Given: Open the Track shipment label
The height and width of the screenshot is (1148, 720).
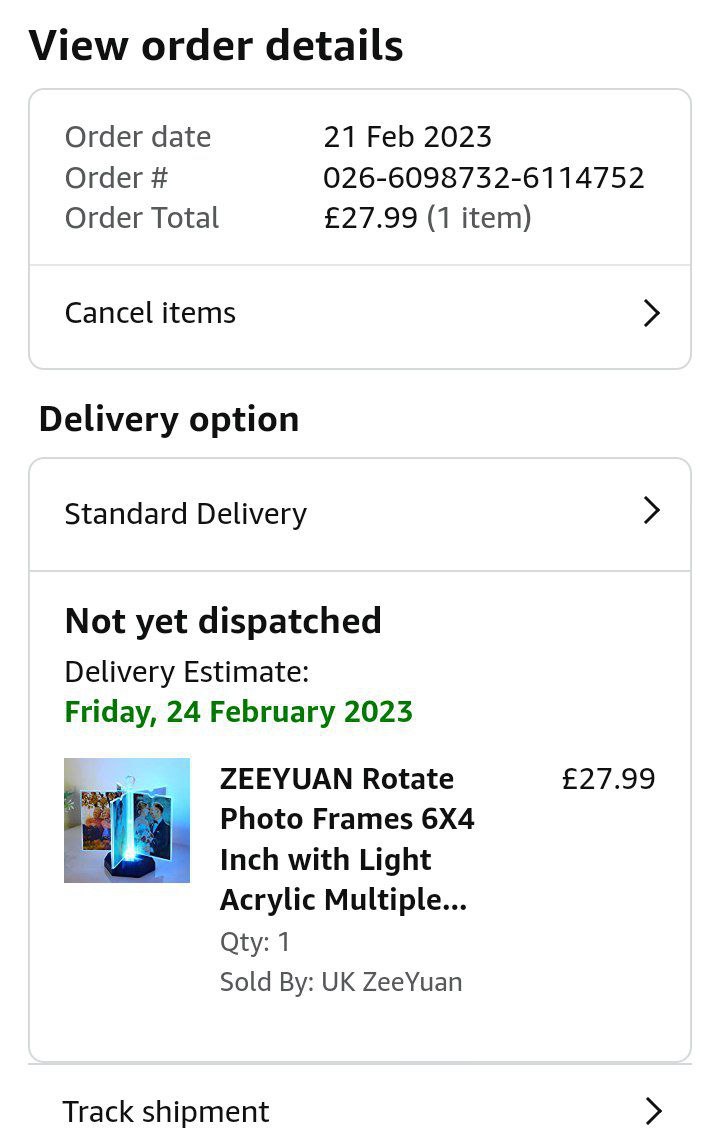Looking at the screenshot, I should [165, 1112].
